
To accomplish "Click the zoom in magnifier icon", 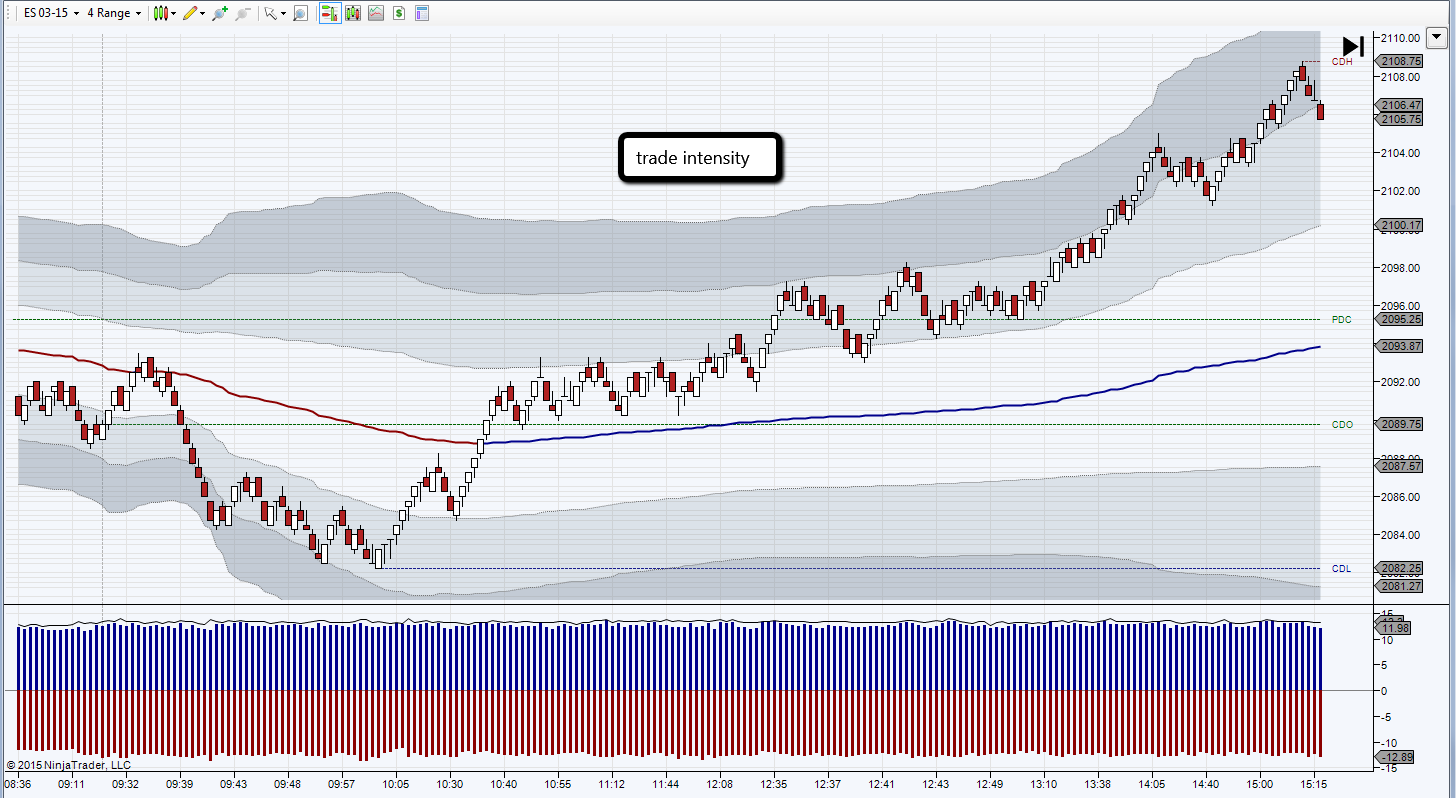I will 221,13.
